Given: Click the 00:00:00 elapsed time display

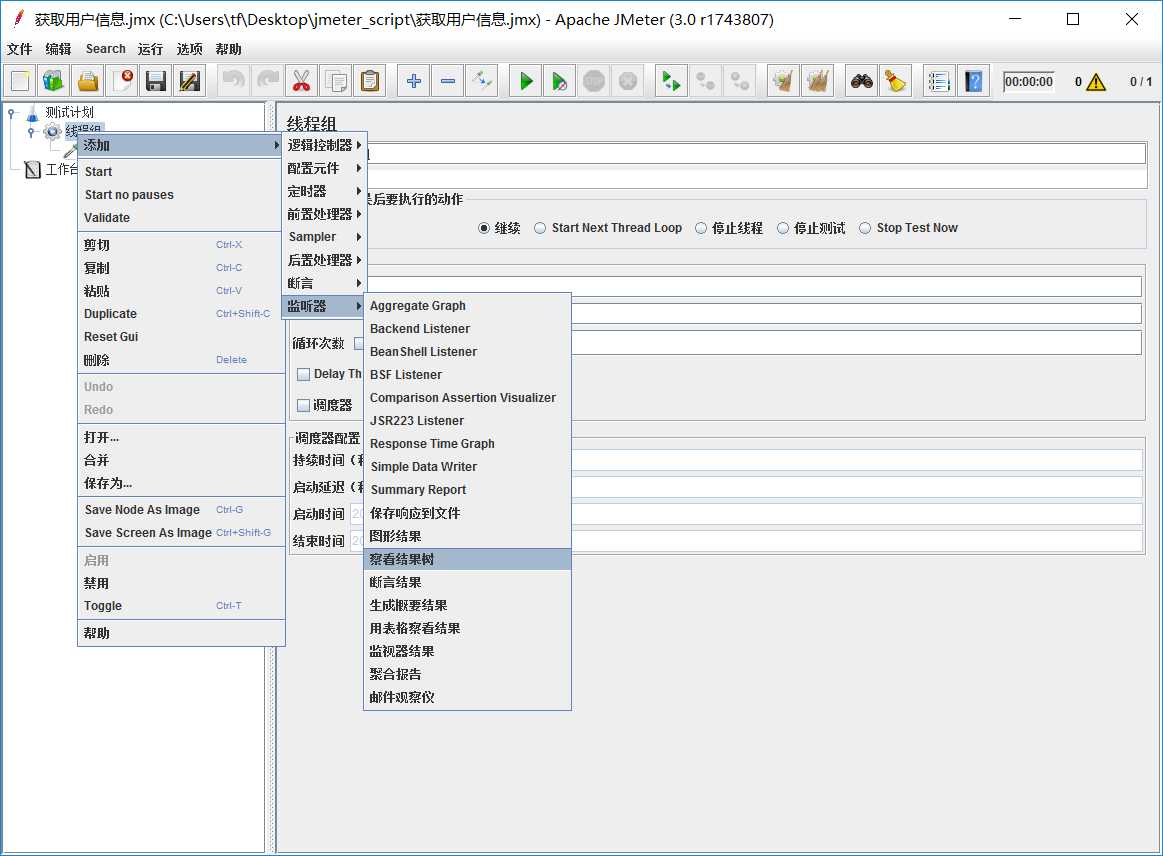Looking at the screenshot, I should point(1029,82).
